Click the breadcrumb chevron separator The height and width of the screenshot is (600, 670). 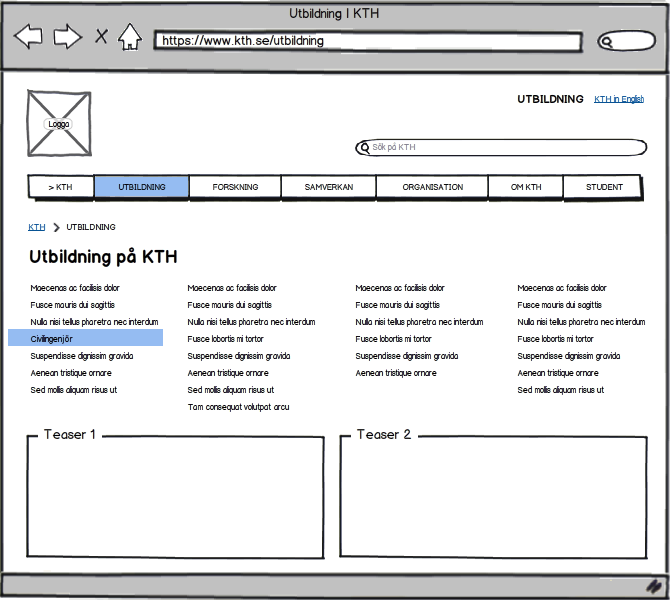point(56,227)
